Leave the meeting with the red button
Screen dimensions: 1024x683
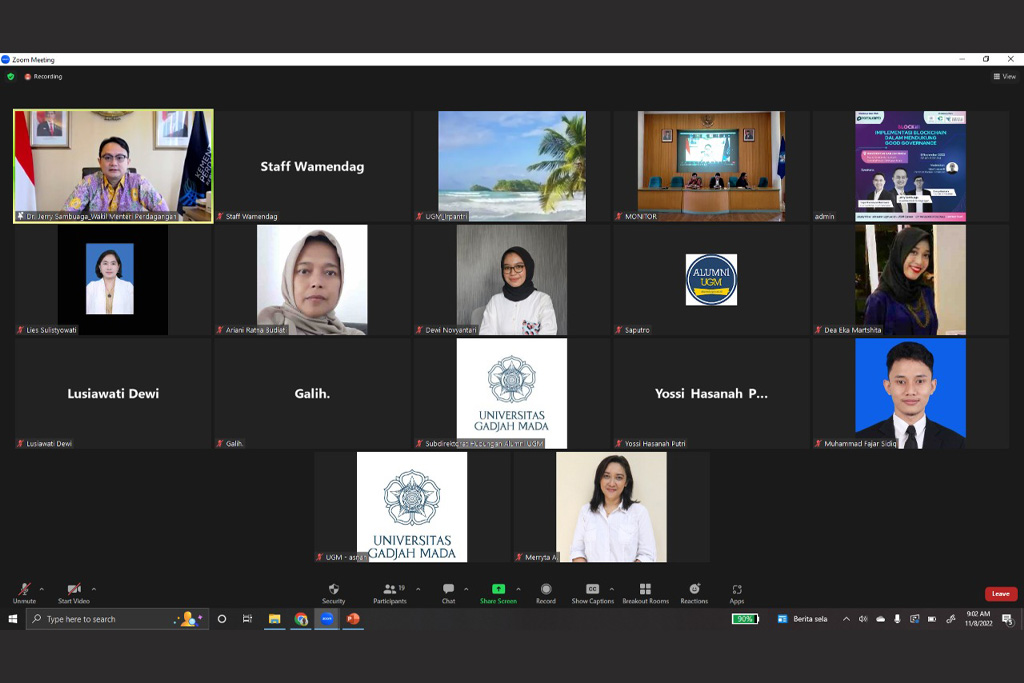click(1000, 594)
